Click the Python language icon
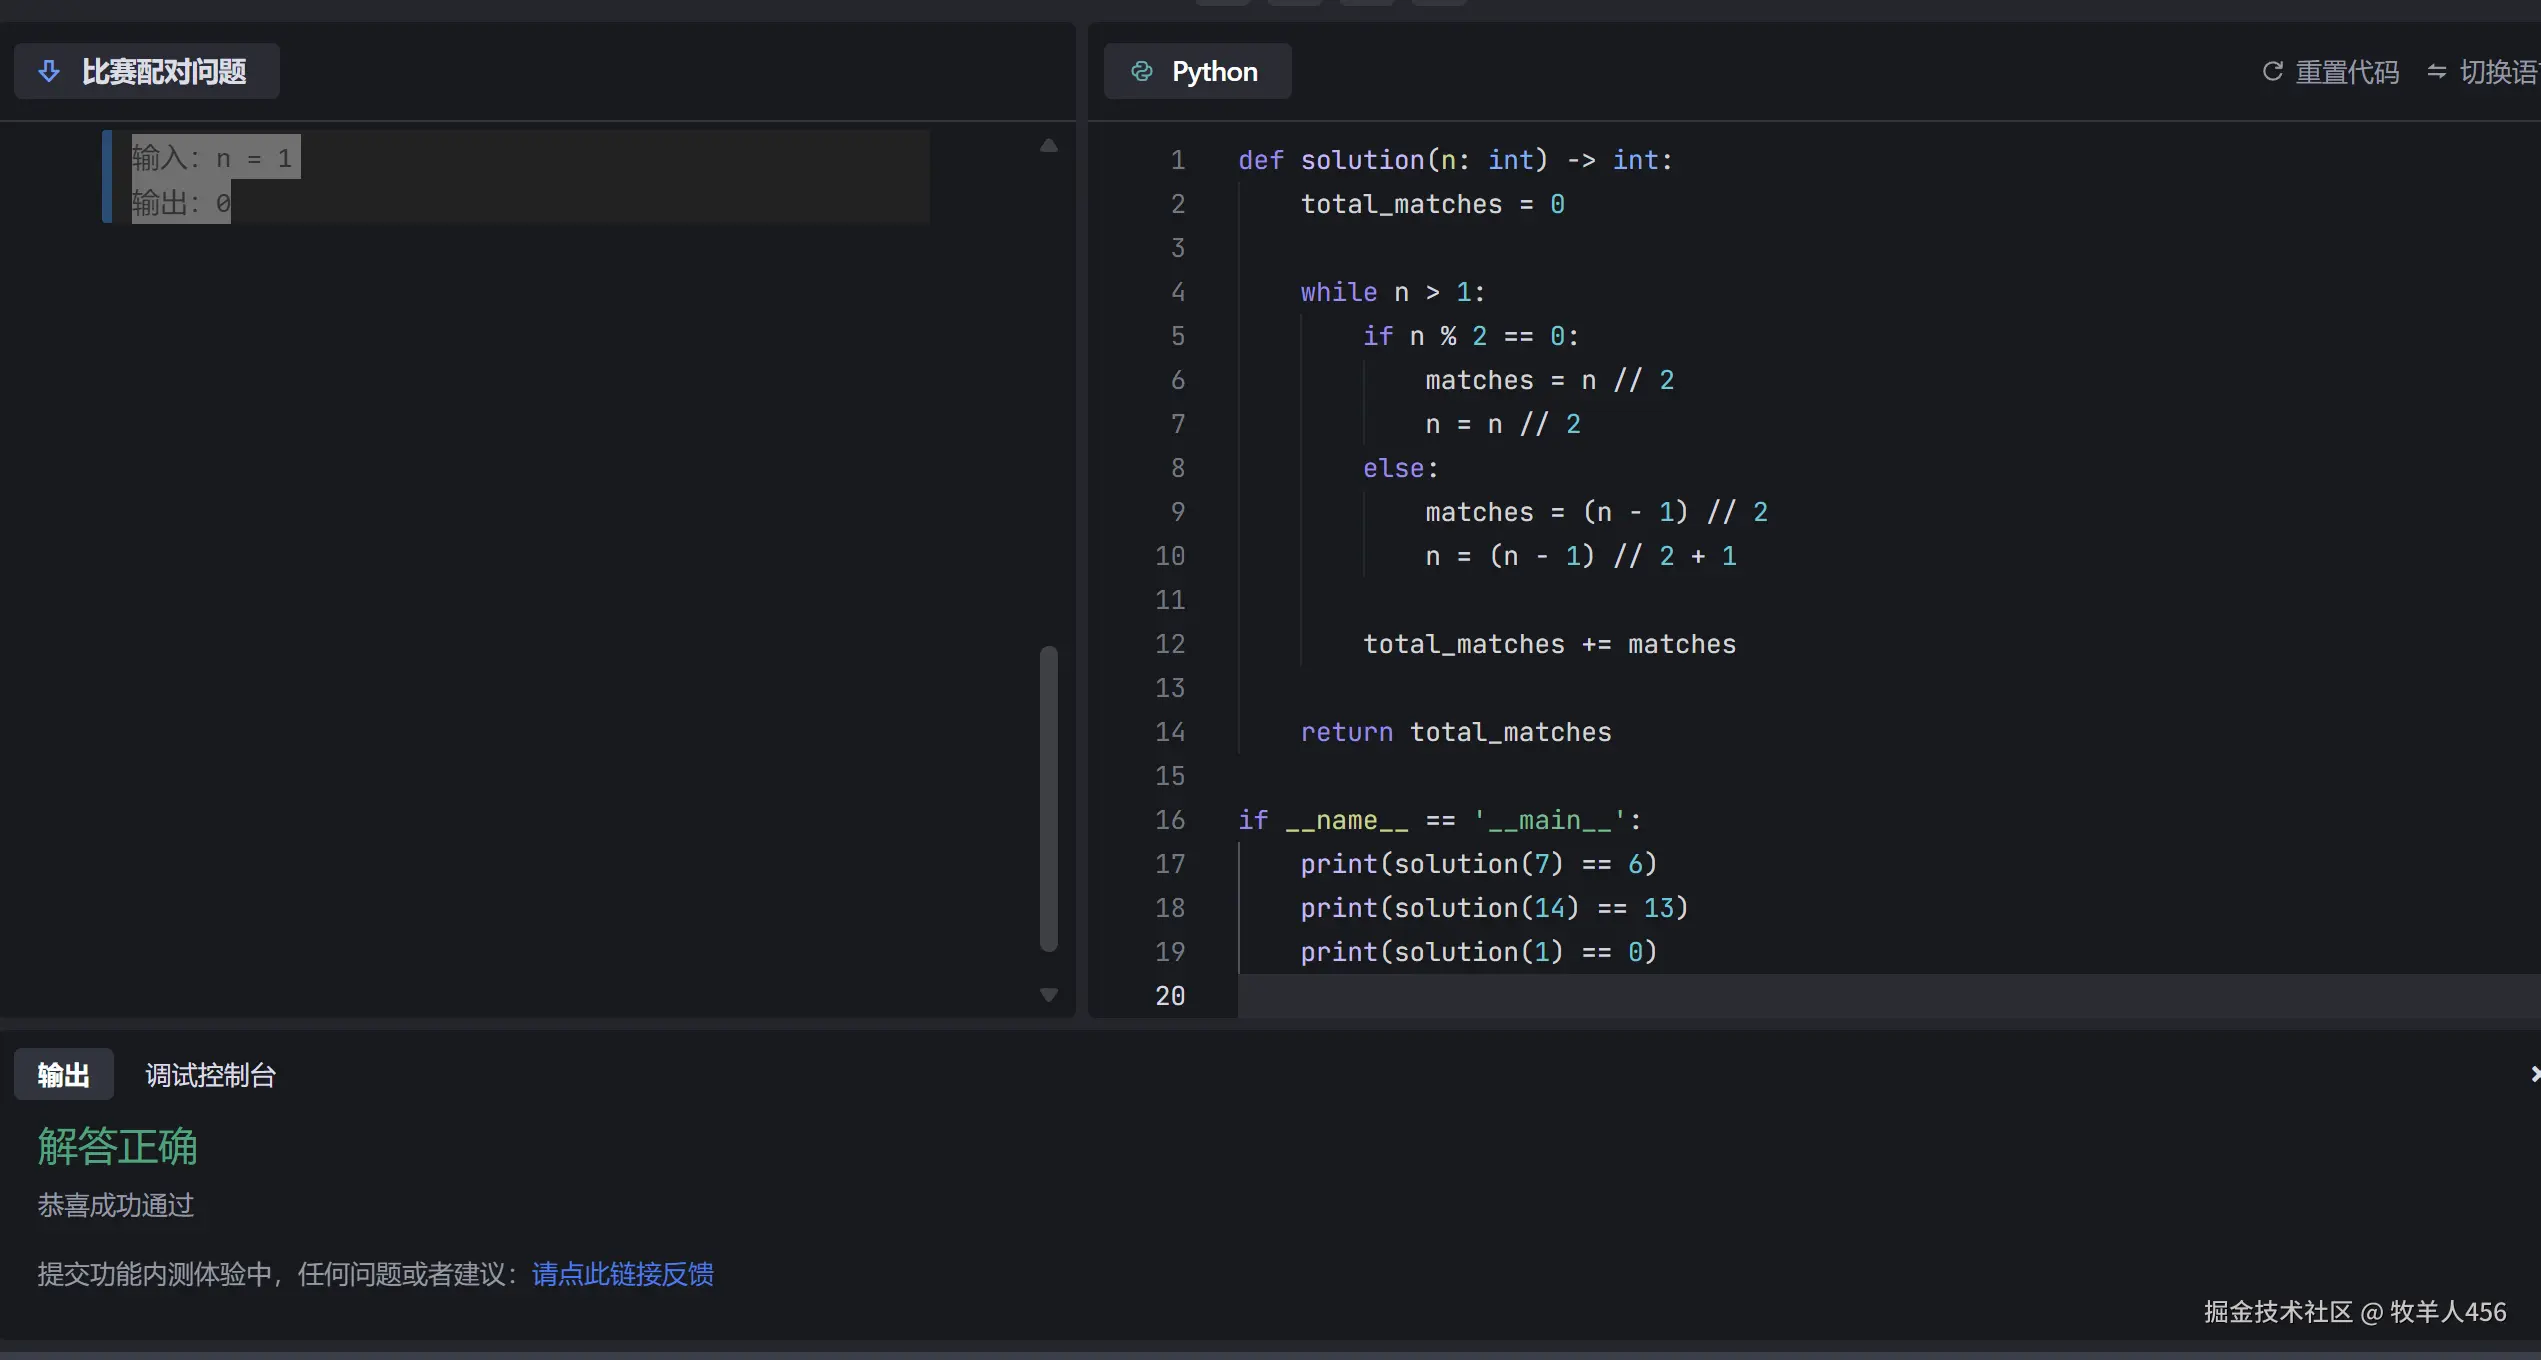The height and width of the screenshot is (1360, 2541). point(1141,71)
